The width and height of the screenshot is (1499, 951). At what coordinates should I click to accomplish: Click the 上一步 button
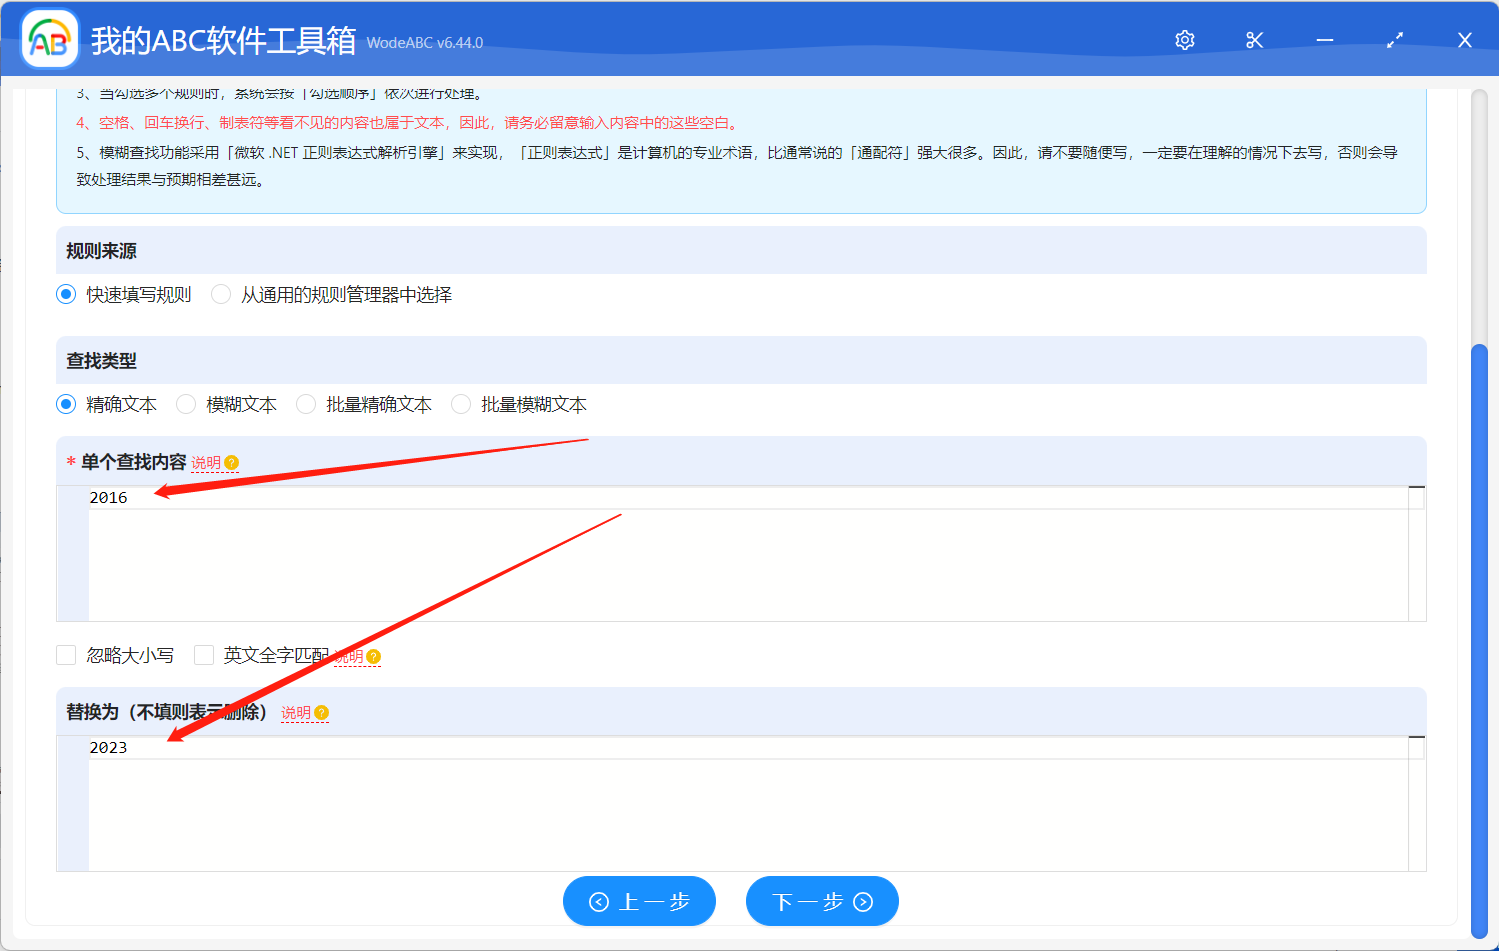click(x=639, y=901)
